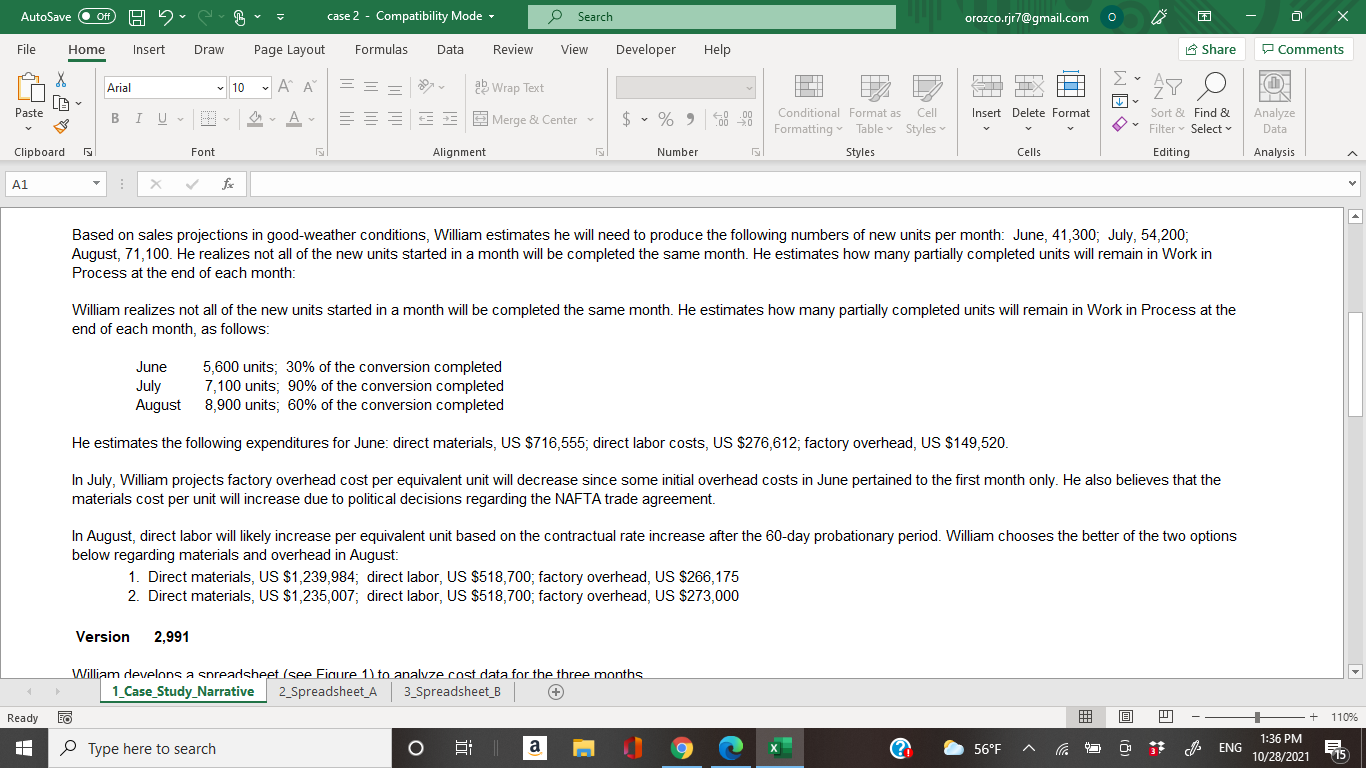Click the Share button

tap(1211, 49)
